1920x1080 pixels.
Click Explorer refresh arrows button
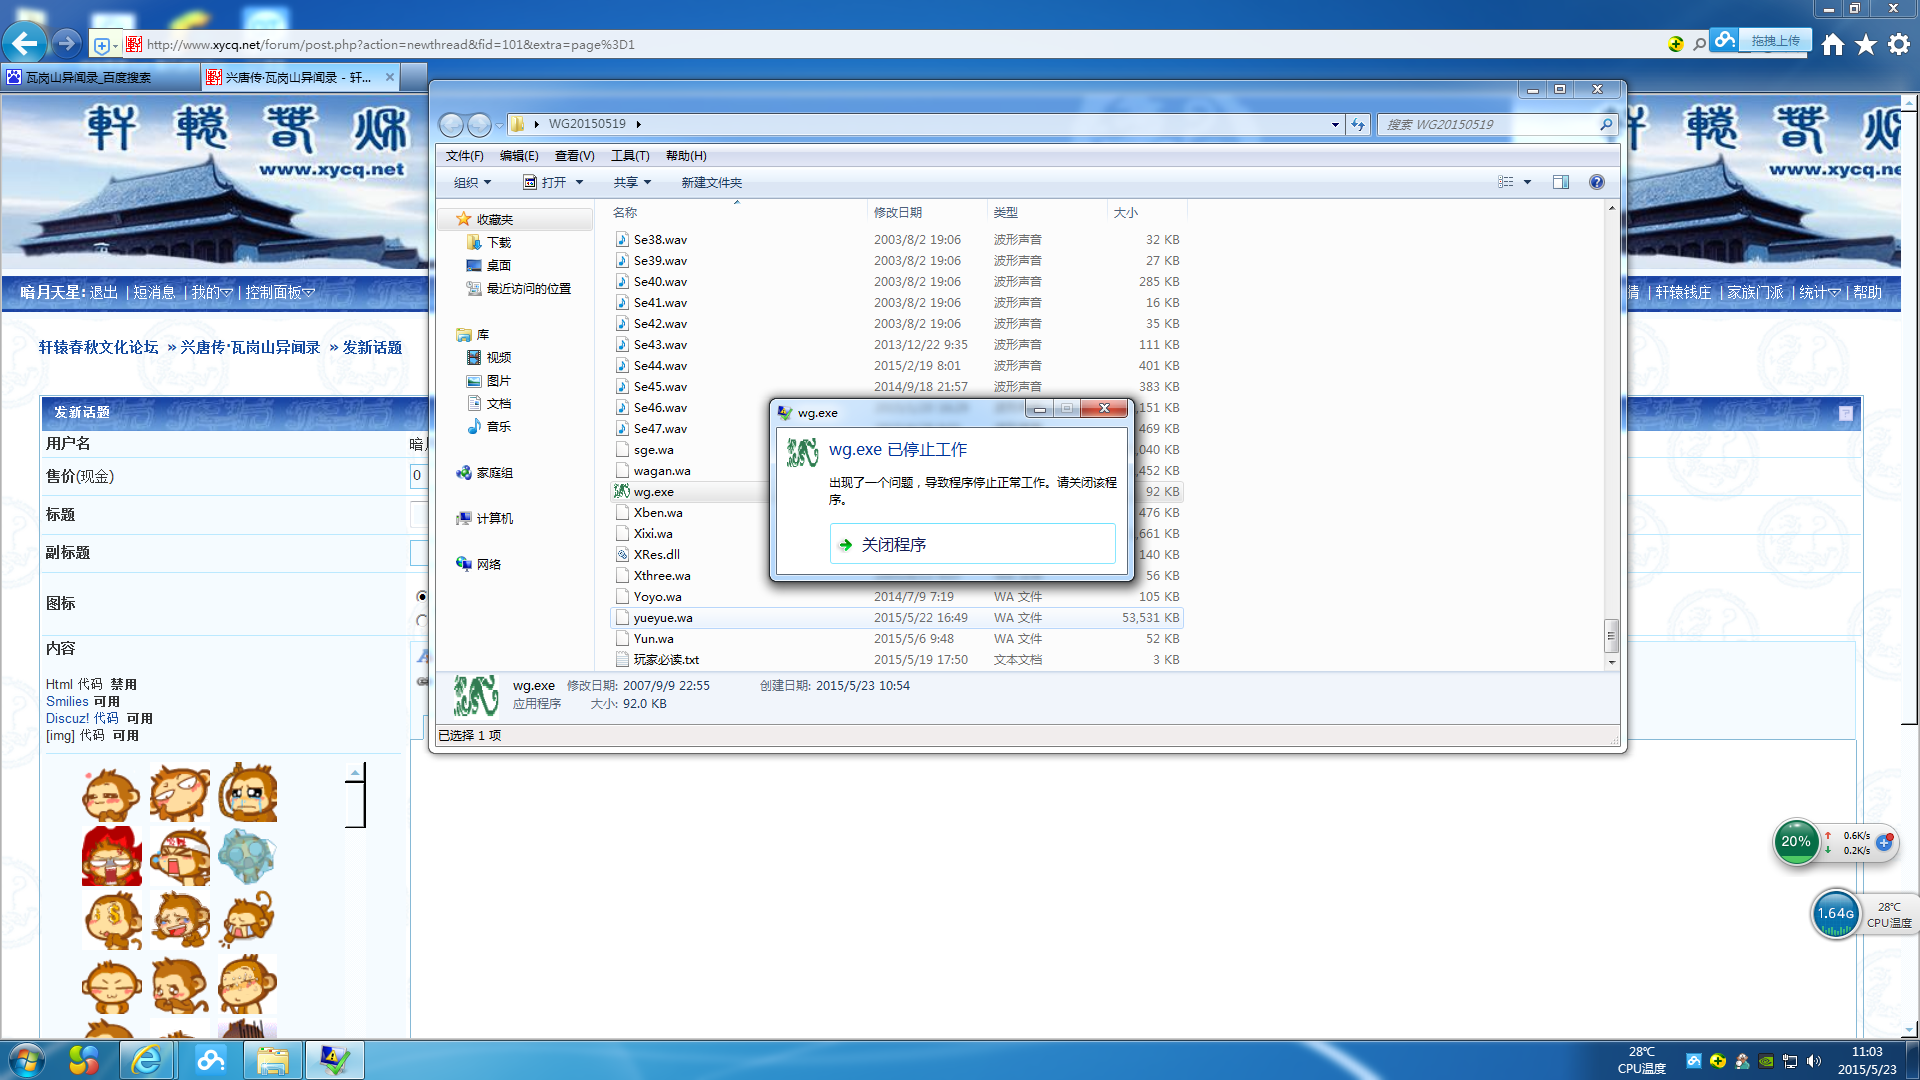click(x=1357, y=124)
